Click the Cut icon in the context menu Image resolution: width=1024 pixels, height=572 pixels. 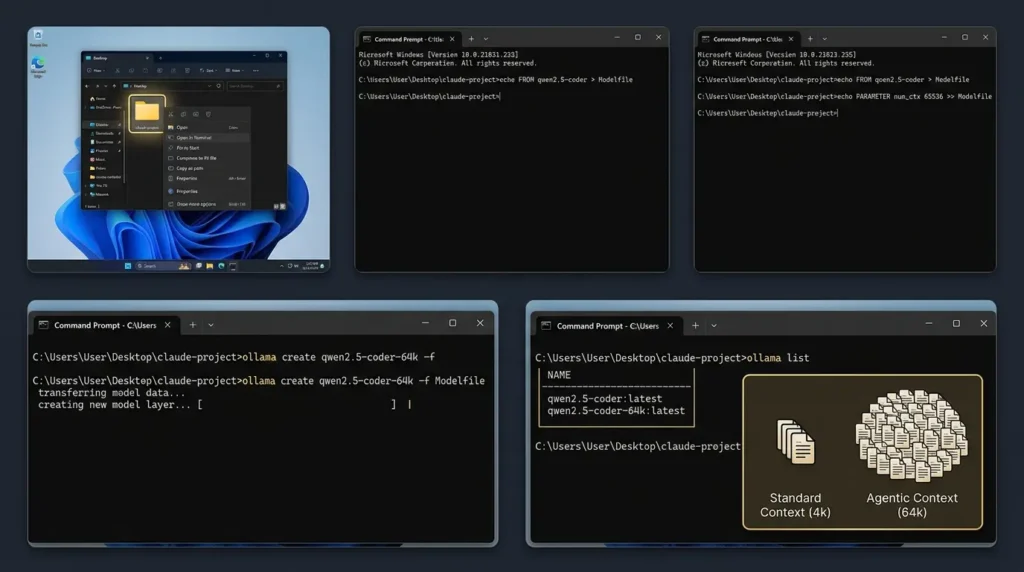coord(171,114)
